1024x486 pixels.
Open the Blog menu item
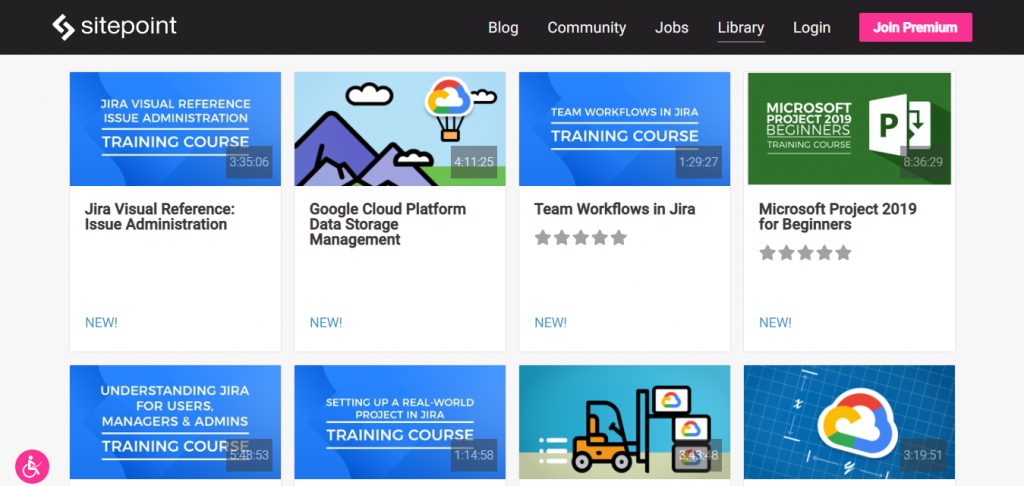[503, 28]
